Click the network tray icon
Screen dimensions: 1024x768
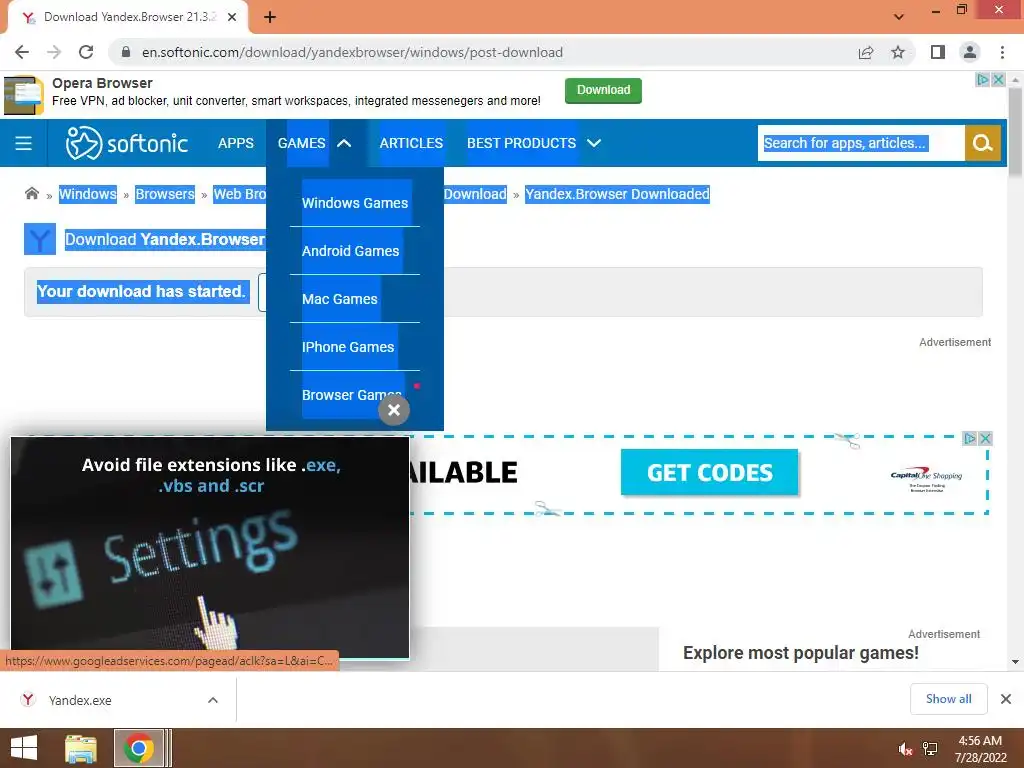(x=930, y=749)
